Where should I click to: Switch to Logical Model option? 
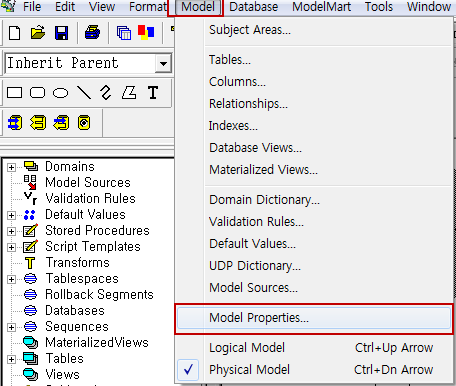313,348
